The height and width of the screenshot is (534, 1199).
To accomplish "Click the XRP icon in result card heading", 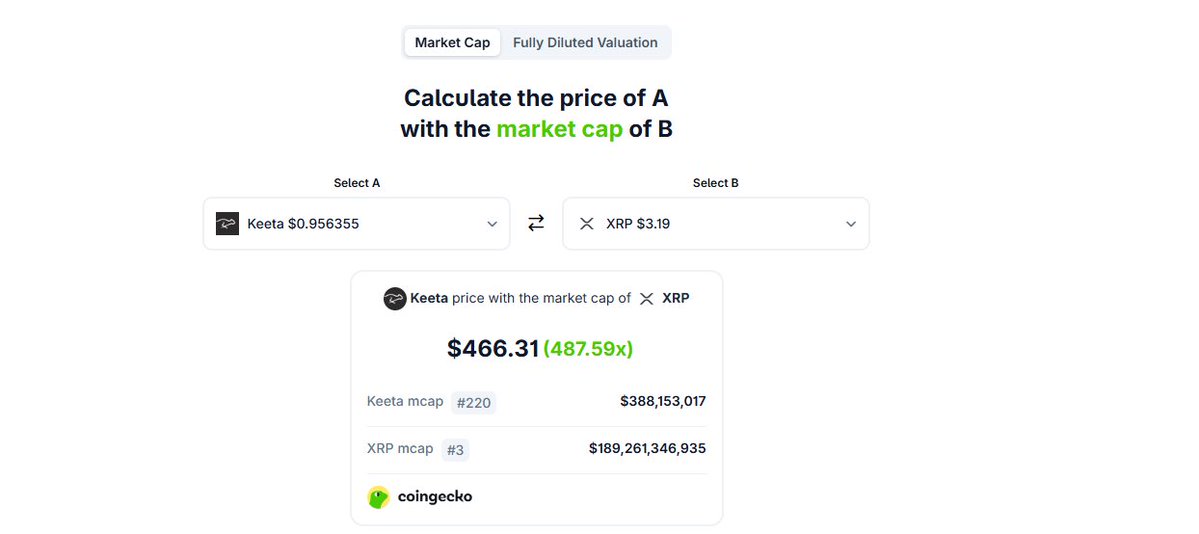I will pos(646,298).
